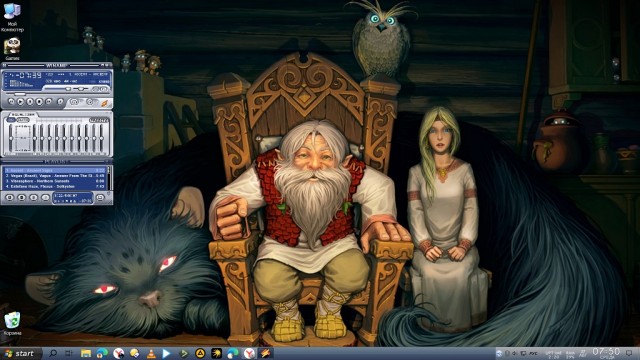Click the playlist vertical scrollbar
The image size is (640, 360).
109,178
